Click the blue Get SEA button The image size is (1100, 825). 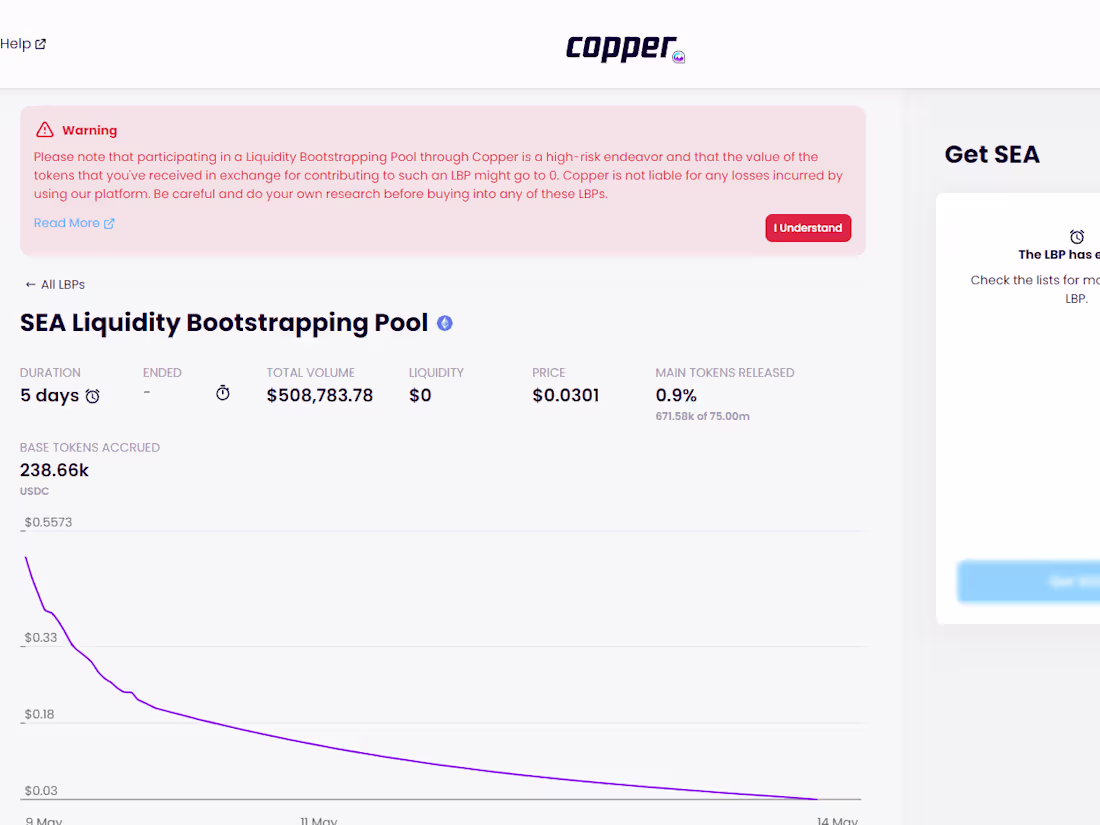[x=1040, y=581]
